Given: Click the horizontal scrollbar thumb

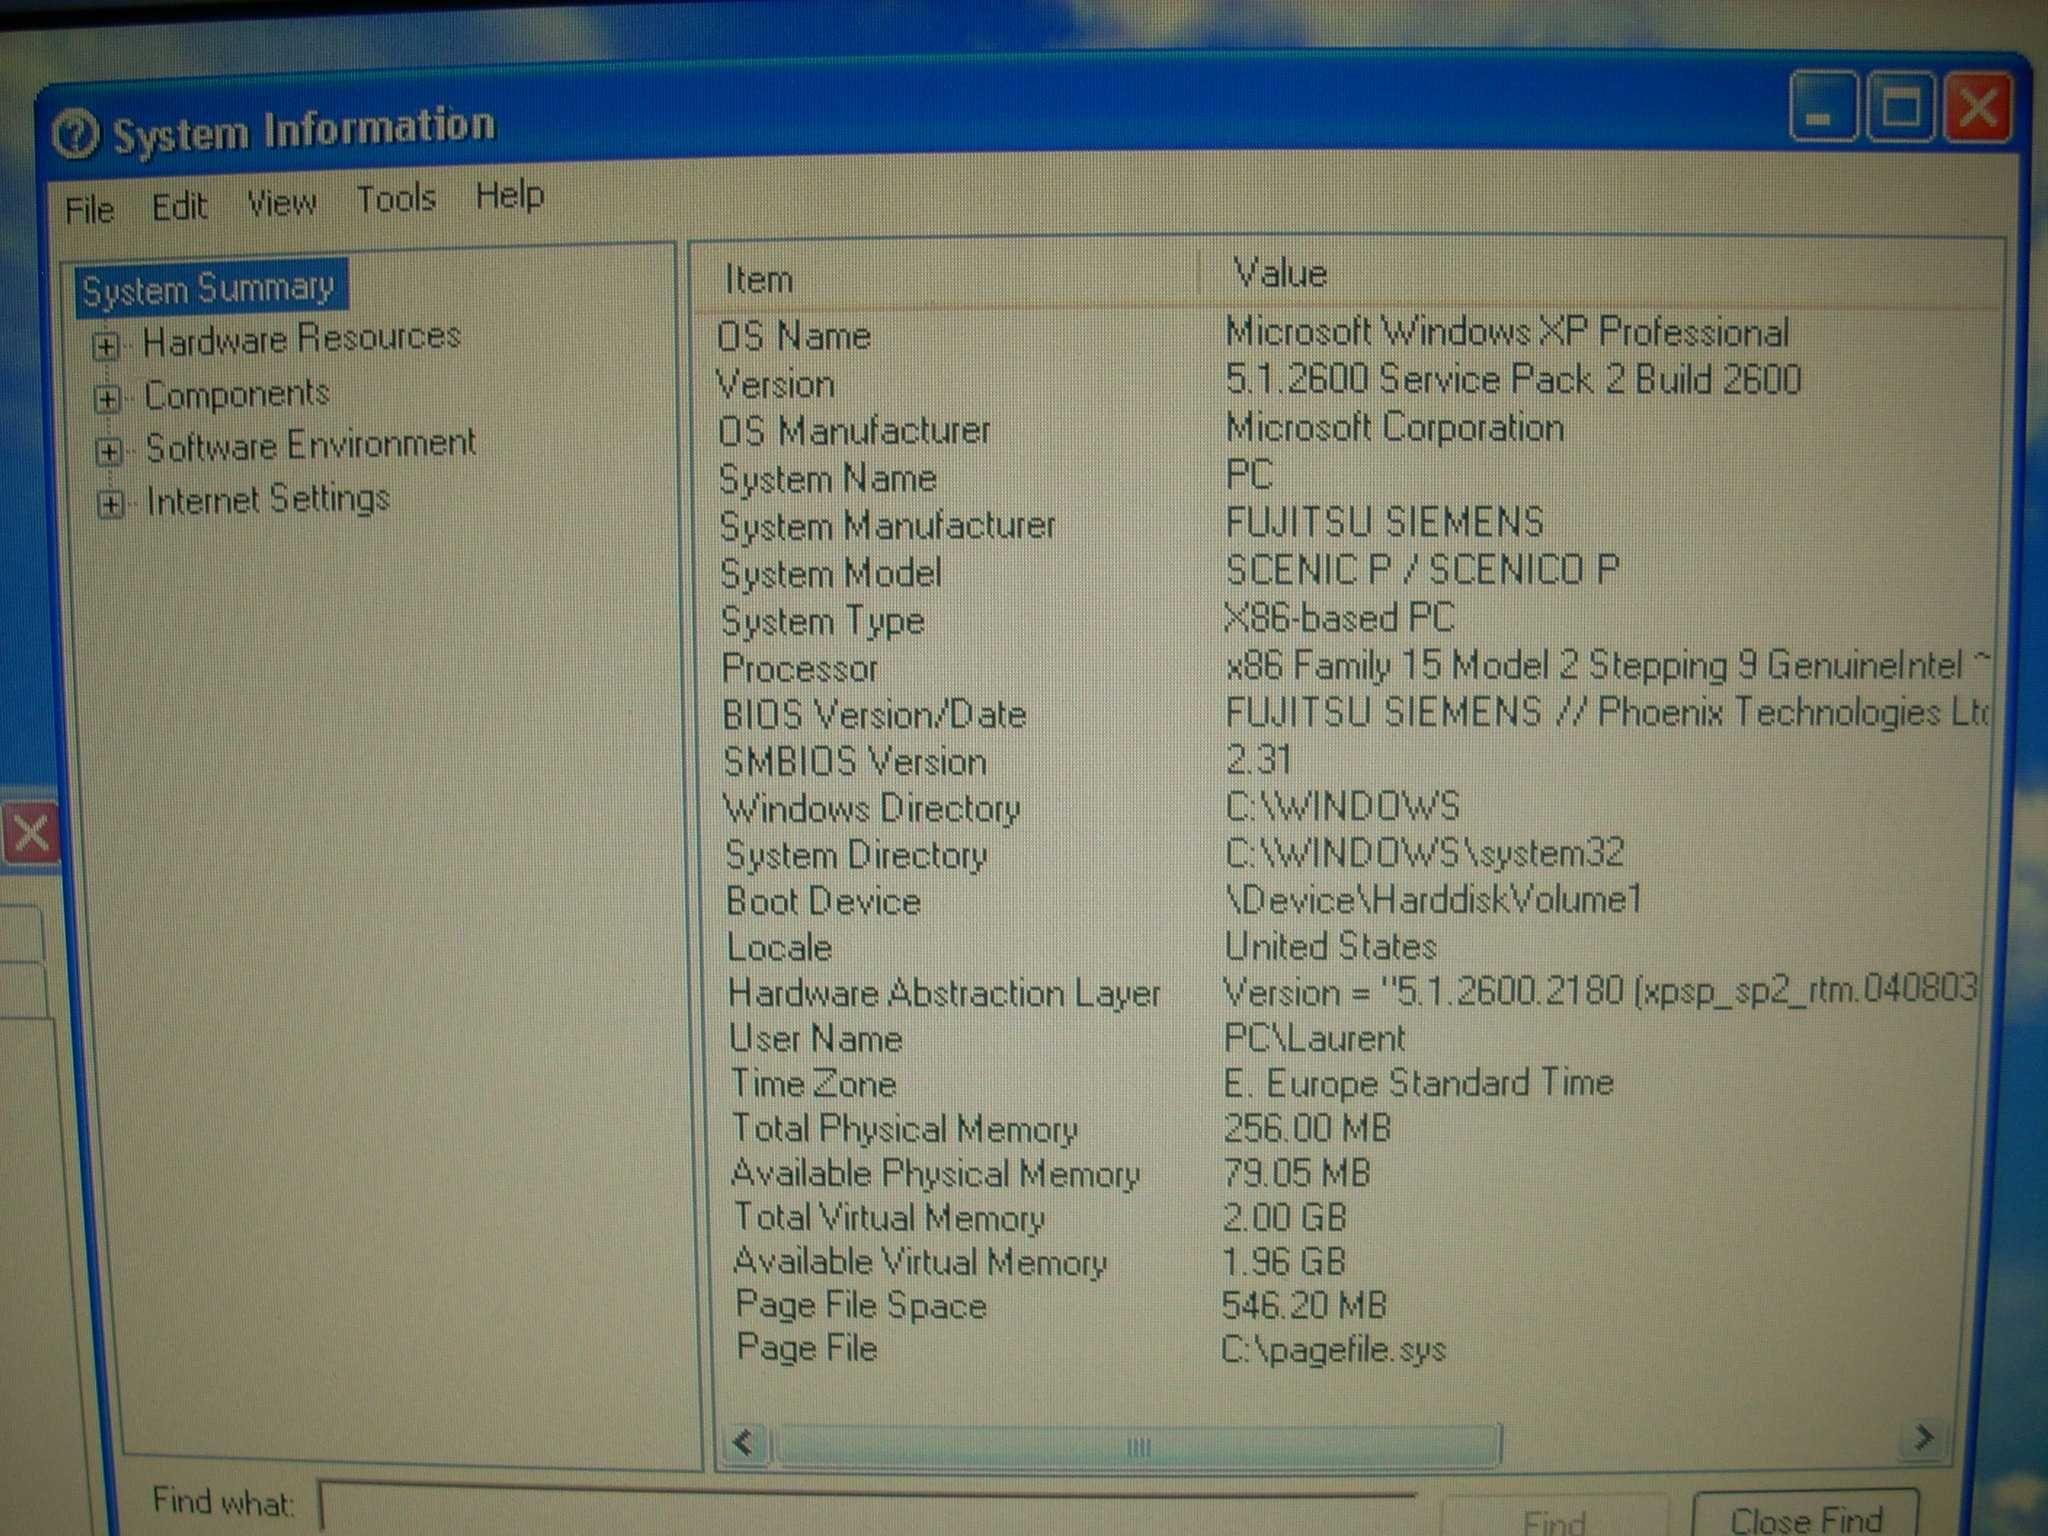Looking at the screenshot, I should 1138,1446.
